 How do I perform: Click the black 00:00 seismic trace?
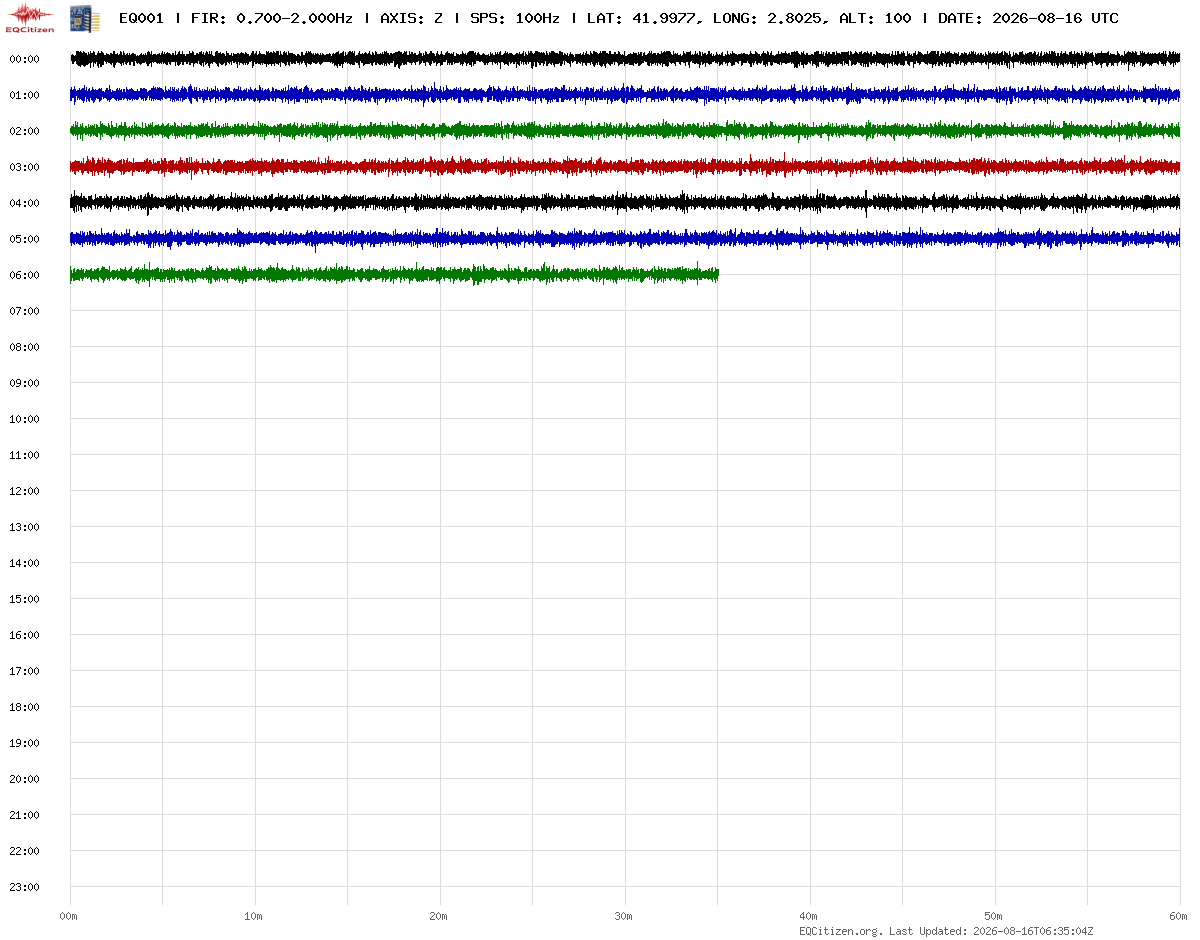pyautogui.click(x=625, y=59)
